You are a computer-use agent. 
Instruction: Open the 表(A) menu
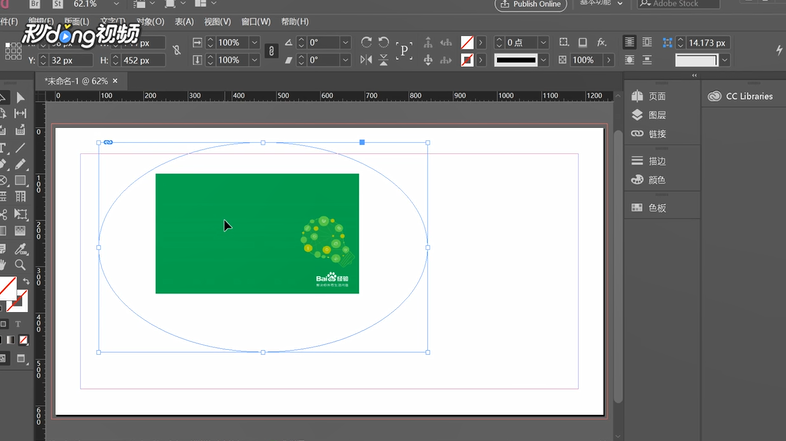(184, 22)
